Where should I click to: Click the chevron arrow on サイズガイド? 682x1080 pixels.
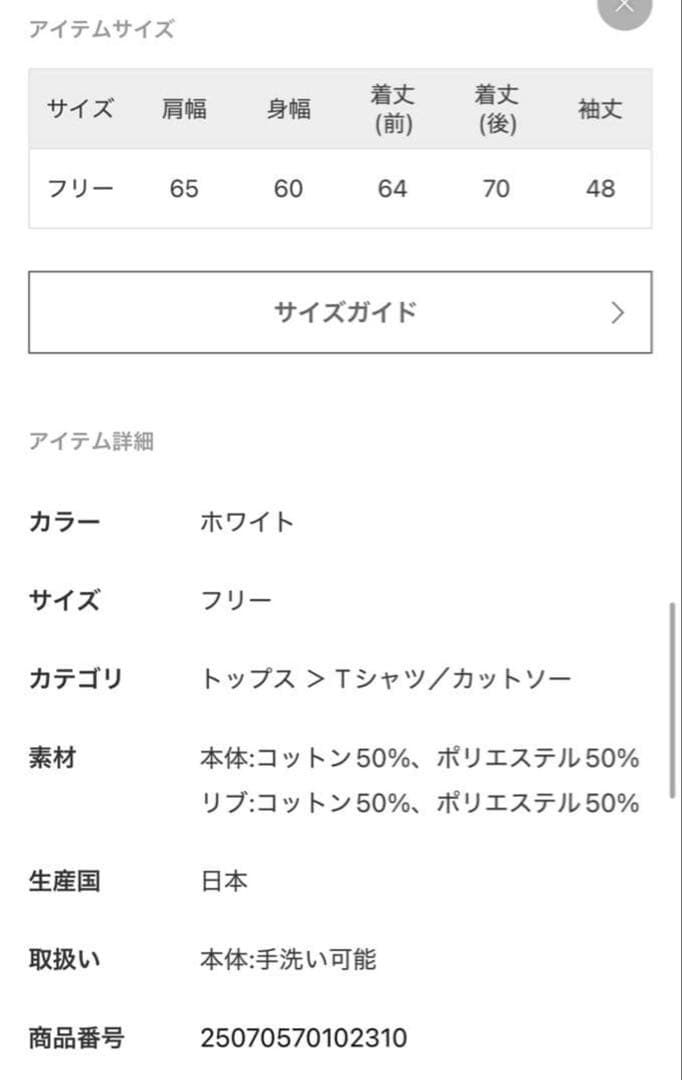617,313
